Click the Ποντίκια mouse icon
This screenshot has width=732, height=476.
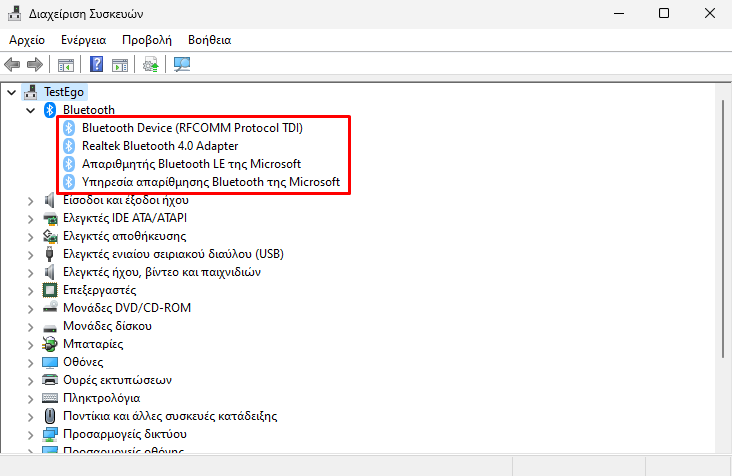(49, 416)
